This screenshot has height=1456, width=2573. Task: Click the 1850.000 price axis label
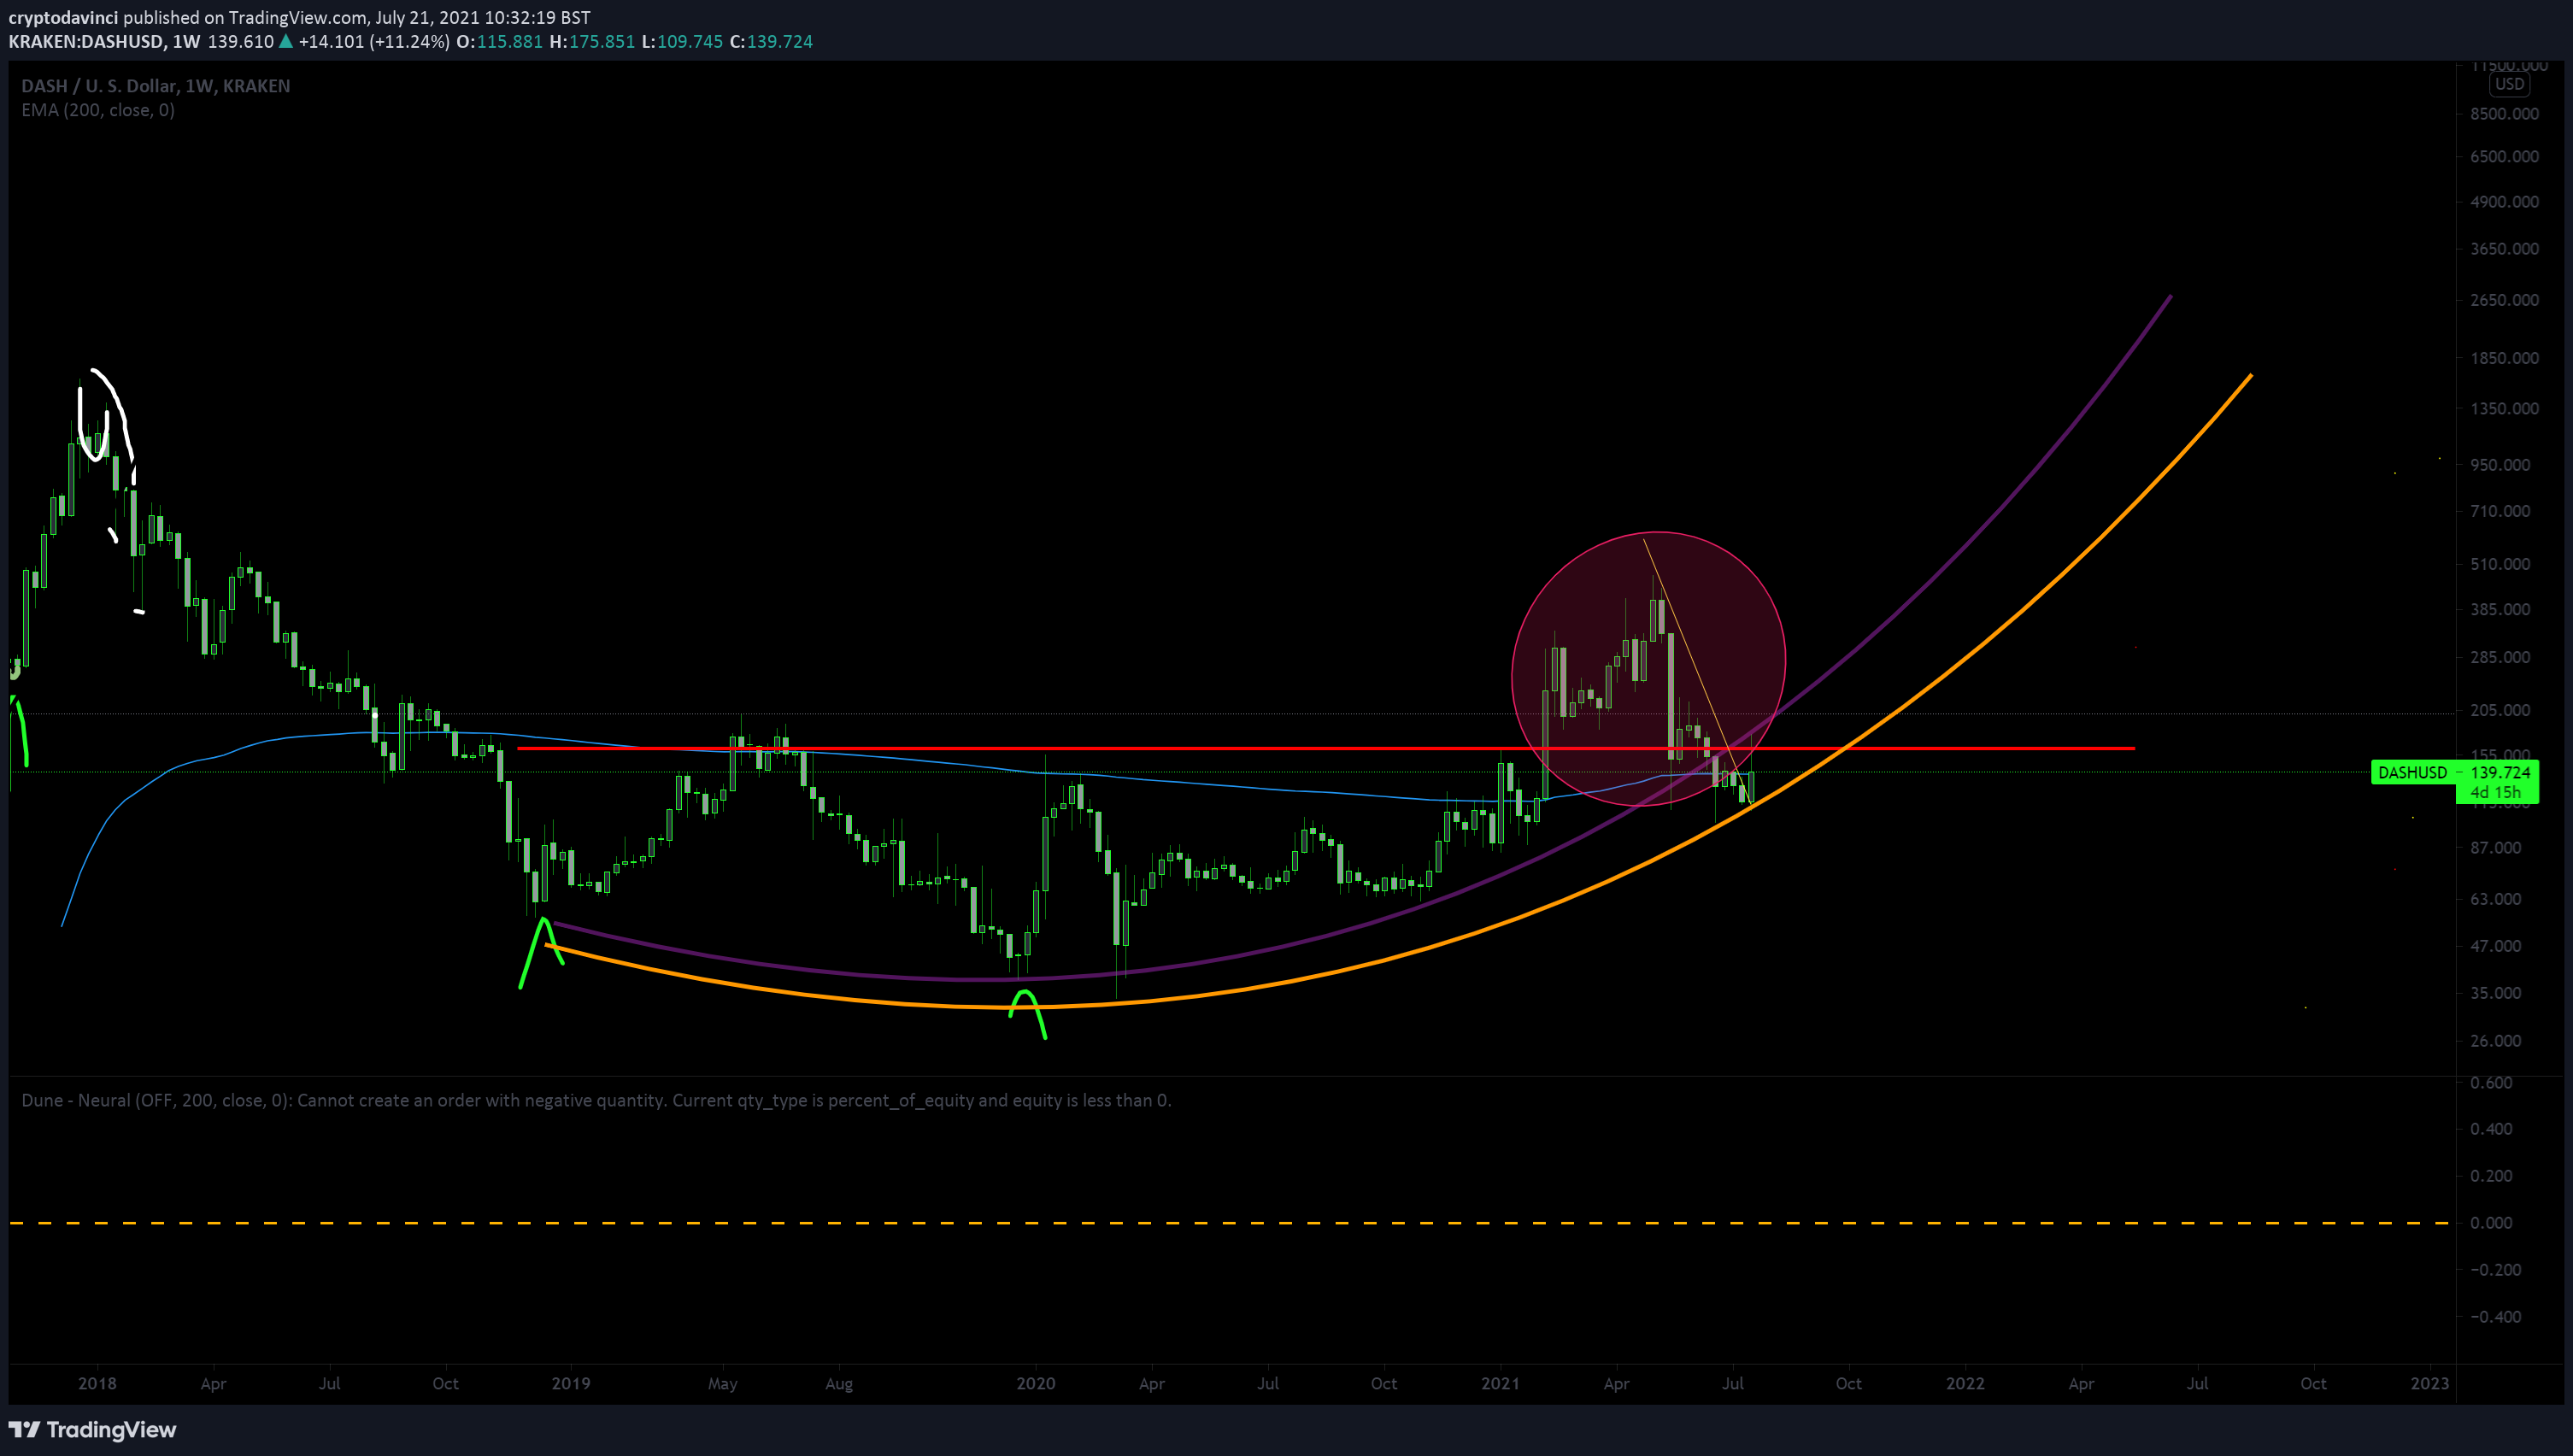point(2504,358)
